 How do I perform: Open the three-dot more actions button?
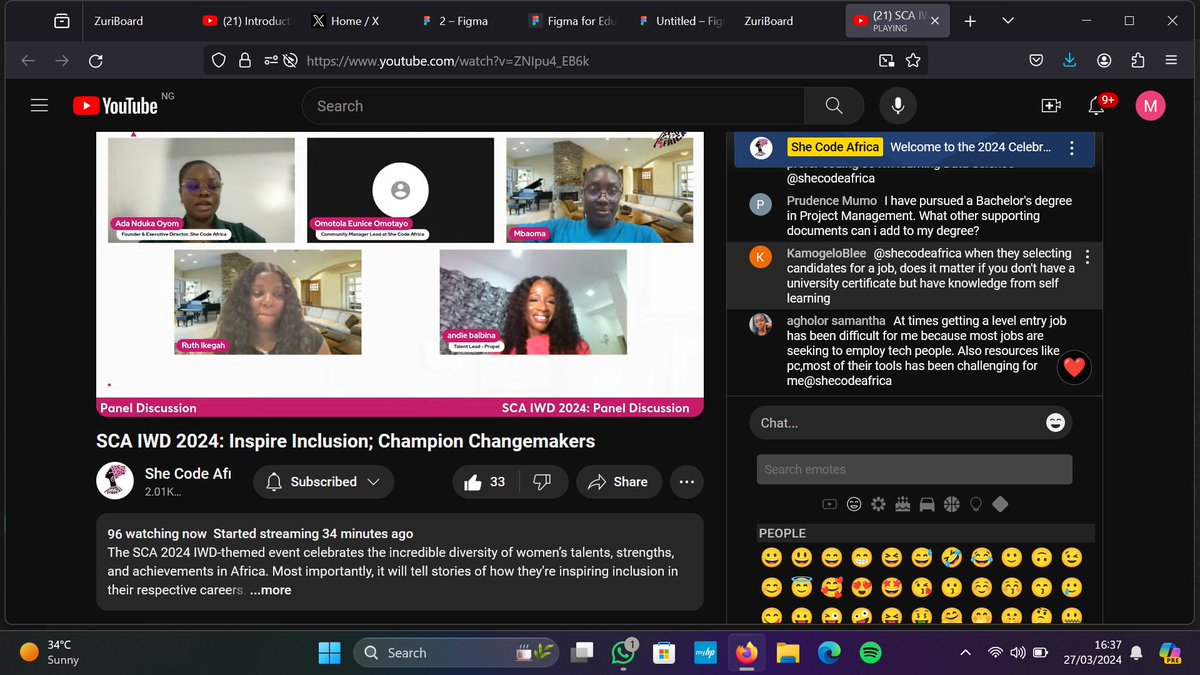(x=686, y=482)
